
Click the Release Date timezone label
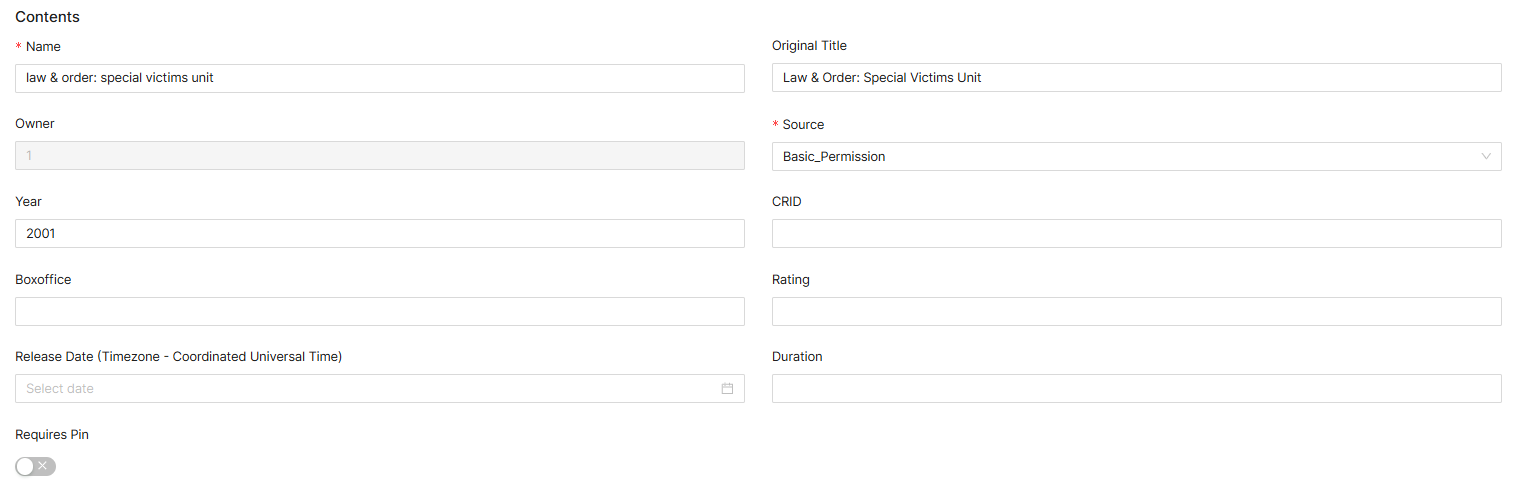(x=178, y=357)
